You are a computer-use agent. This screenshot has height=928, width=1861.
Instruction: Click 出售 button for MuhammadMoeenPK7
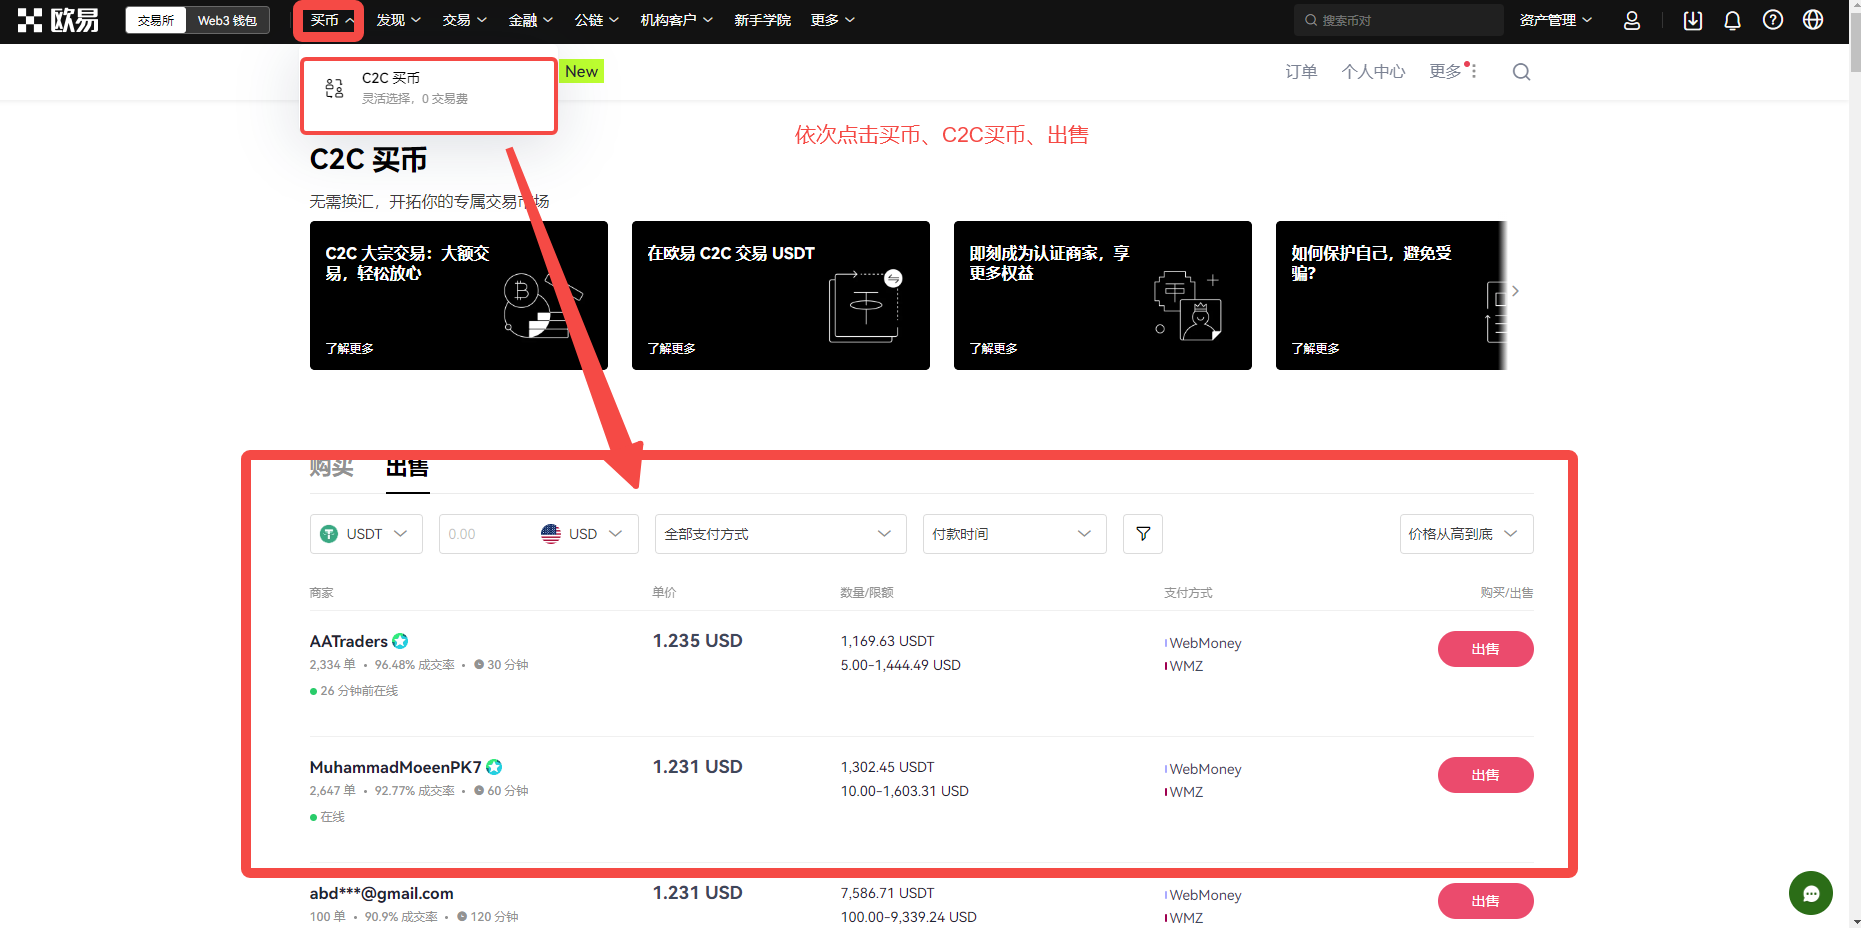pos(1485,775)
